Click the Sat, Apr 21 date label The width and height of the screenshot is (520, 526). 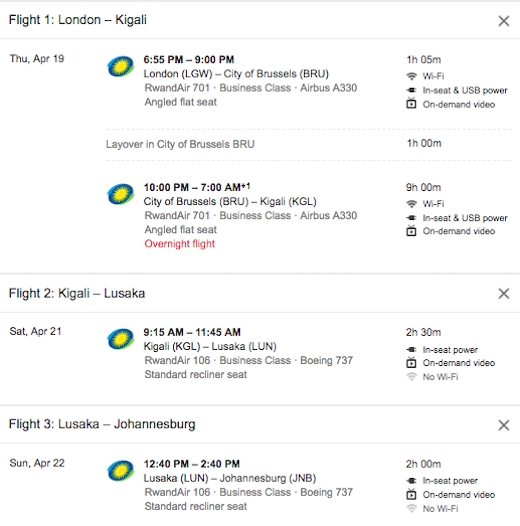pos(36,331)
